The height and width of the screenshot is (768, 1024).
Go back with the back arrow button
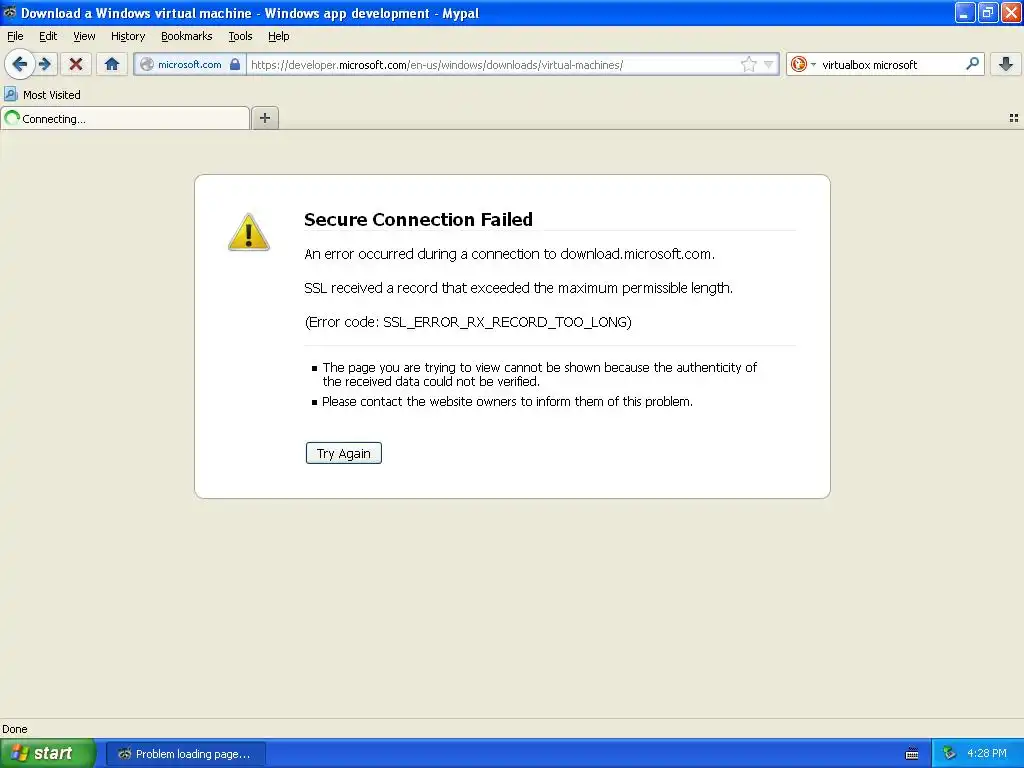coord(20,64)
